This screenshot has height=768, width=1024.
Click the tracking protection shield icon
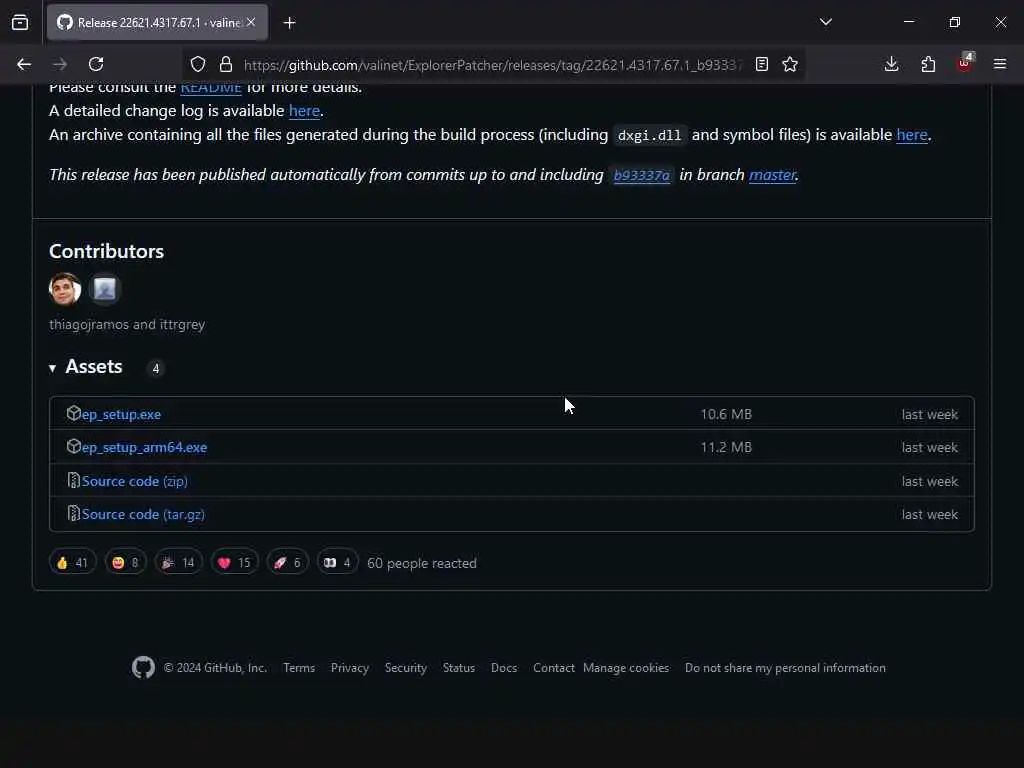[x=198, y=64]
